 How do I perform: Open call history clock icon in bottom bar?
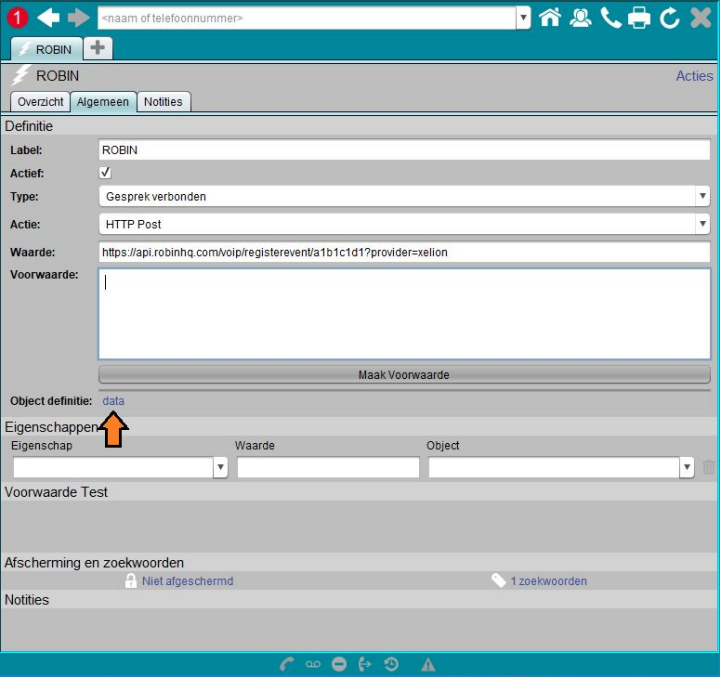pos(391,664)
